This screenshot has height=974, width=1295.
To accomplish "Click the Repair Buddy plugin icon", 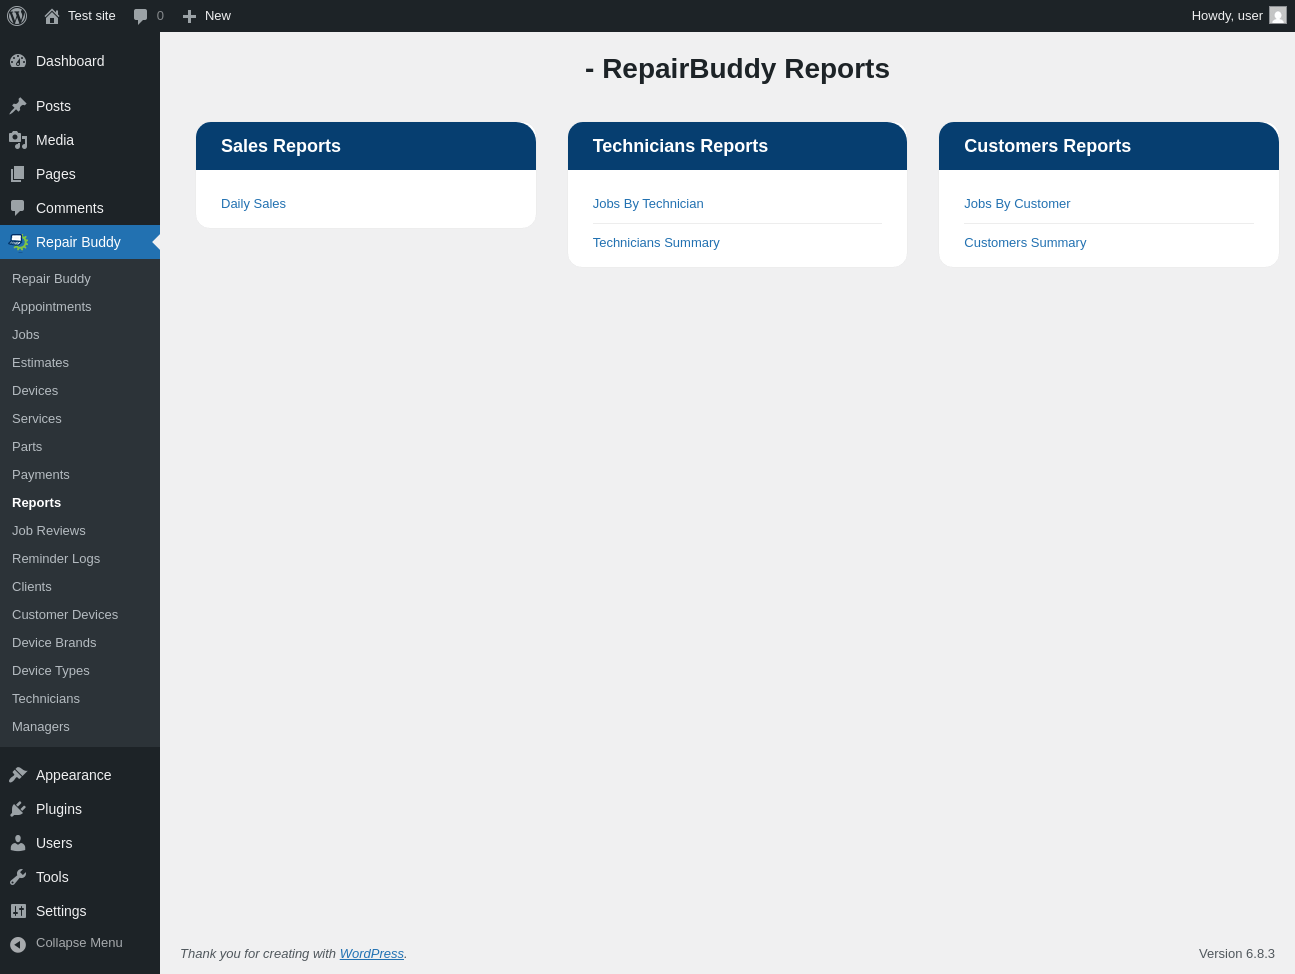I will pyautogui.click(x=18, y=242).
